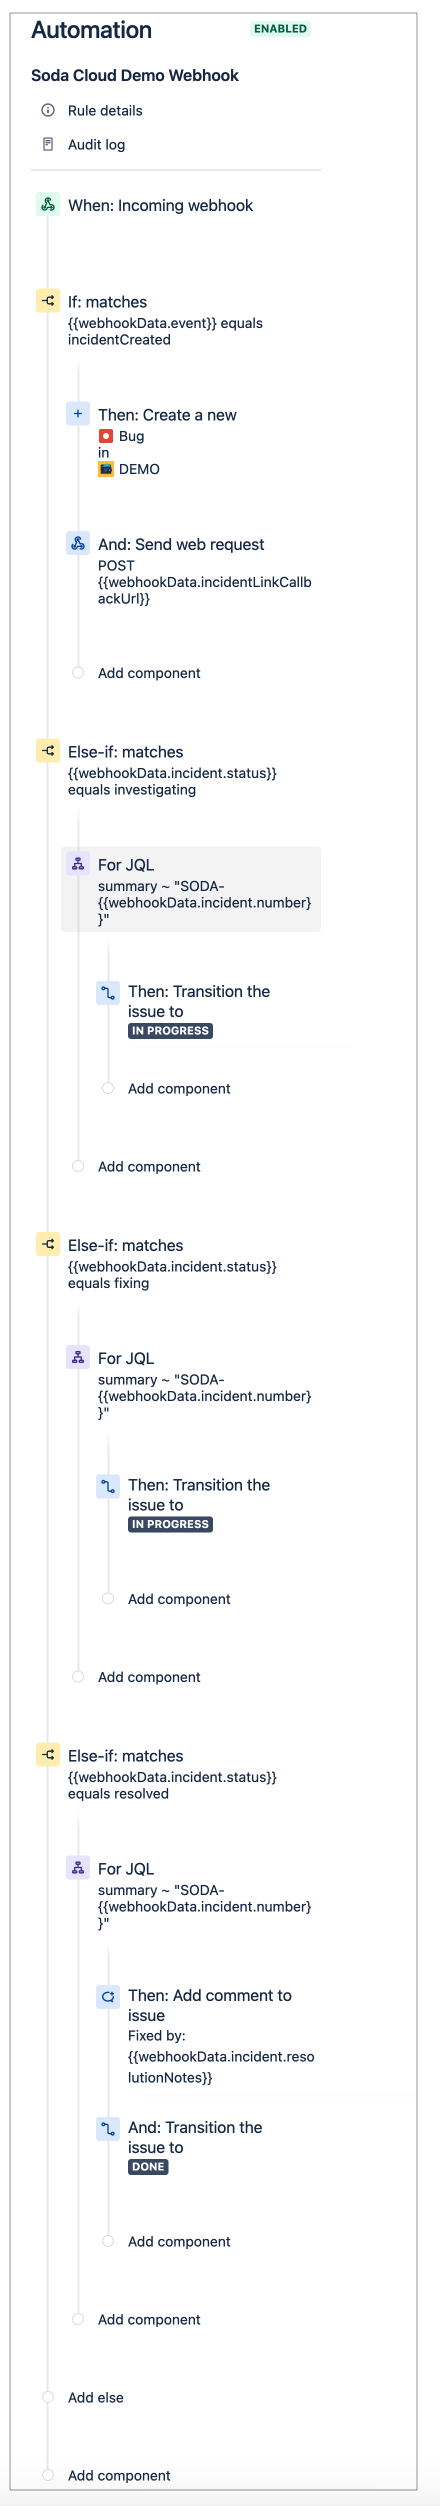Click the ENABLED status badge

280,29
